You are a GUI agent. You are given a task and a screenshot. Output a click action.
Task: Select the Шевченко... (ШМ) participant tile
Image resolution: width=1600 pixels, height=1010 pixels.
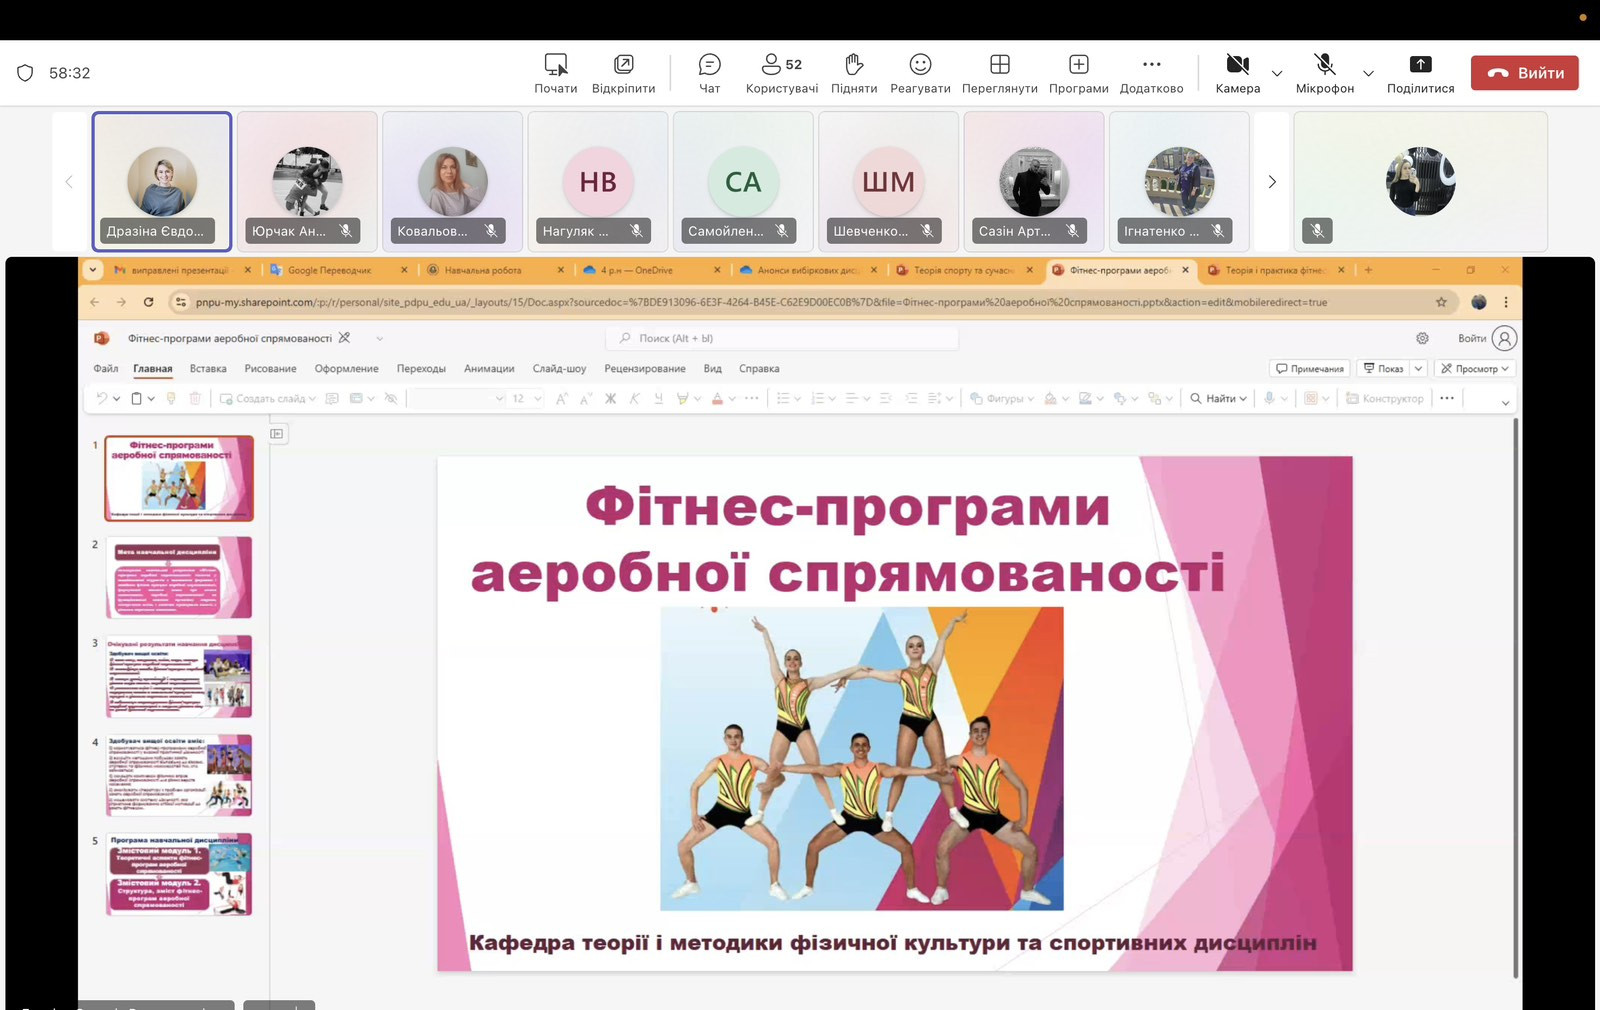pos(889,181)
